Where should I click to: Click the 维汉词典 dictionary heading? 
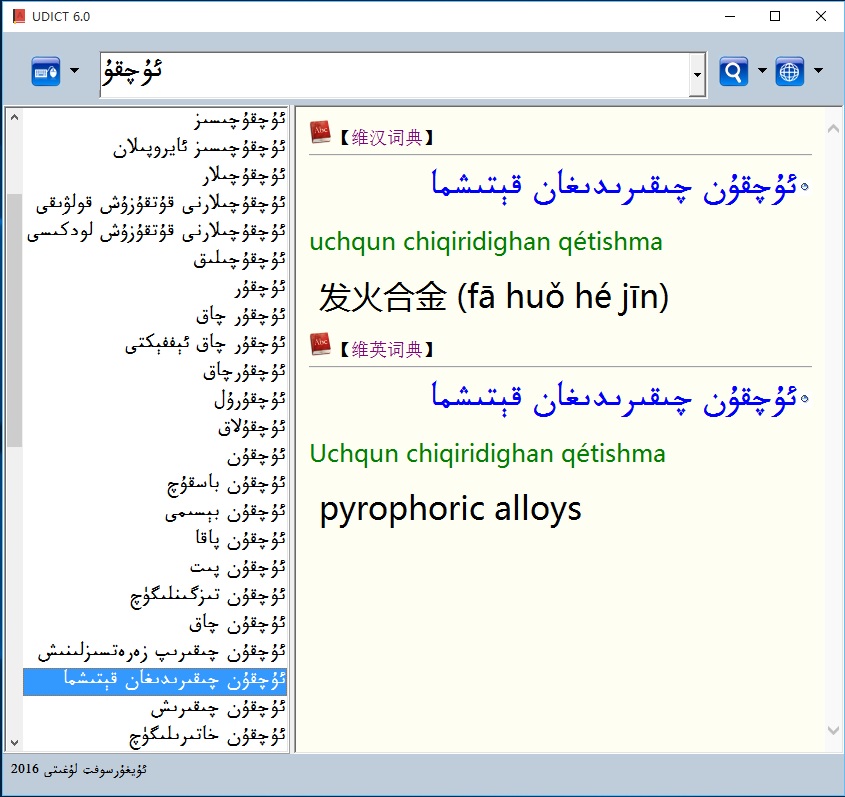(386, 138)
